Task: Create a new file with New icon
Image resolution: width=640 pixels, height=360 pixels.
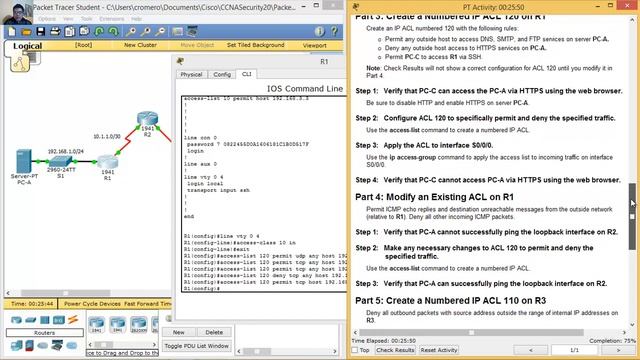Action: 12,31
